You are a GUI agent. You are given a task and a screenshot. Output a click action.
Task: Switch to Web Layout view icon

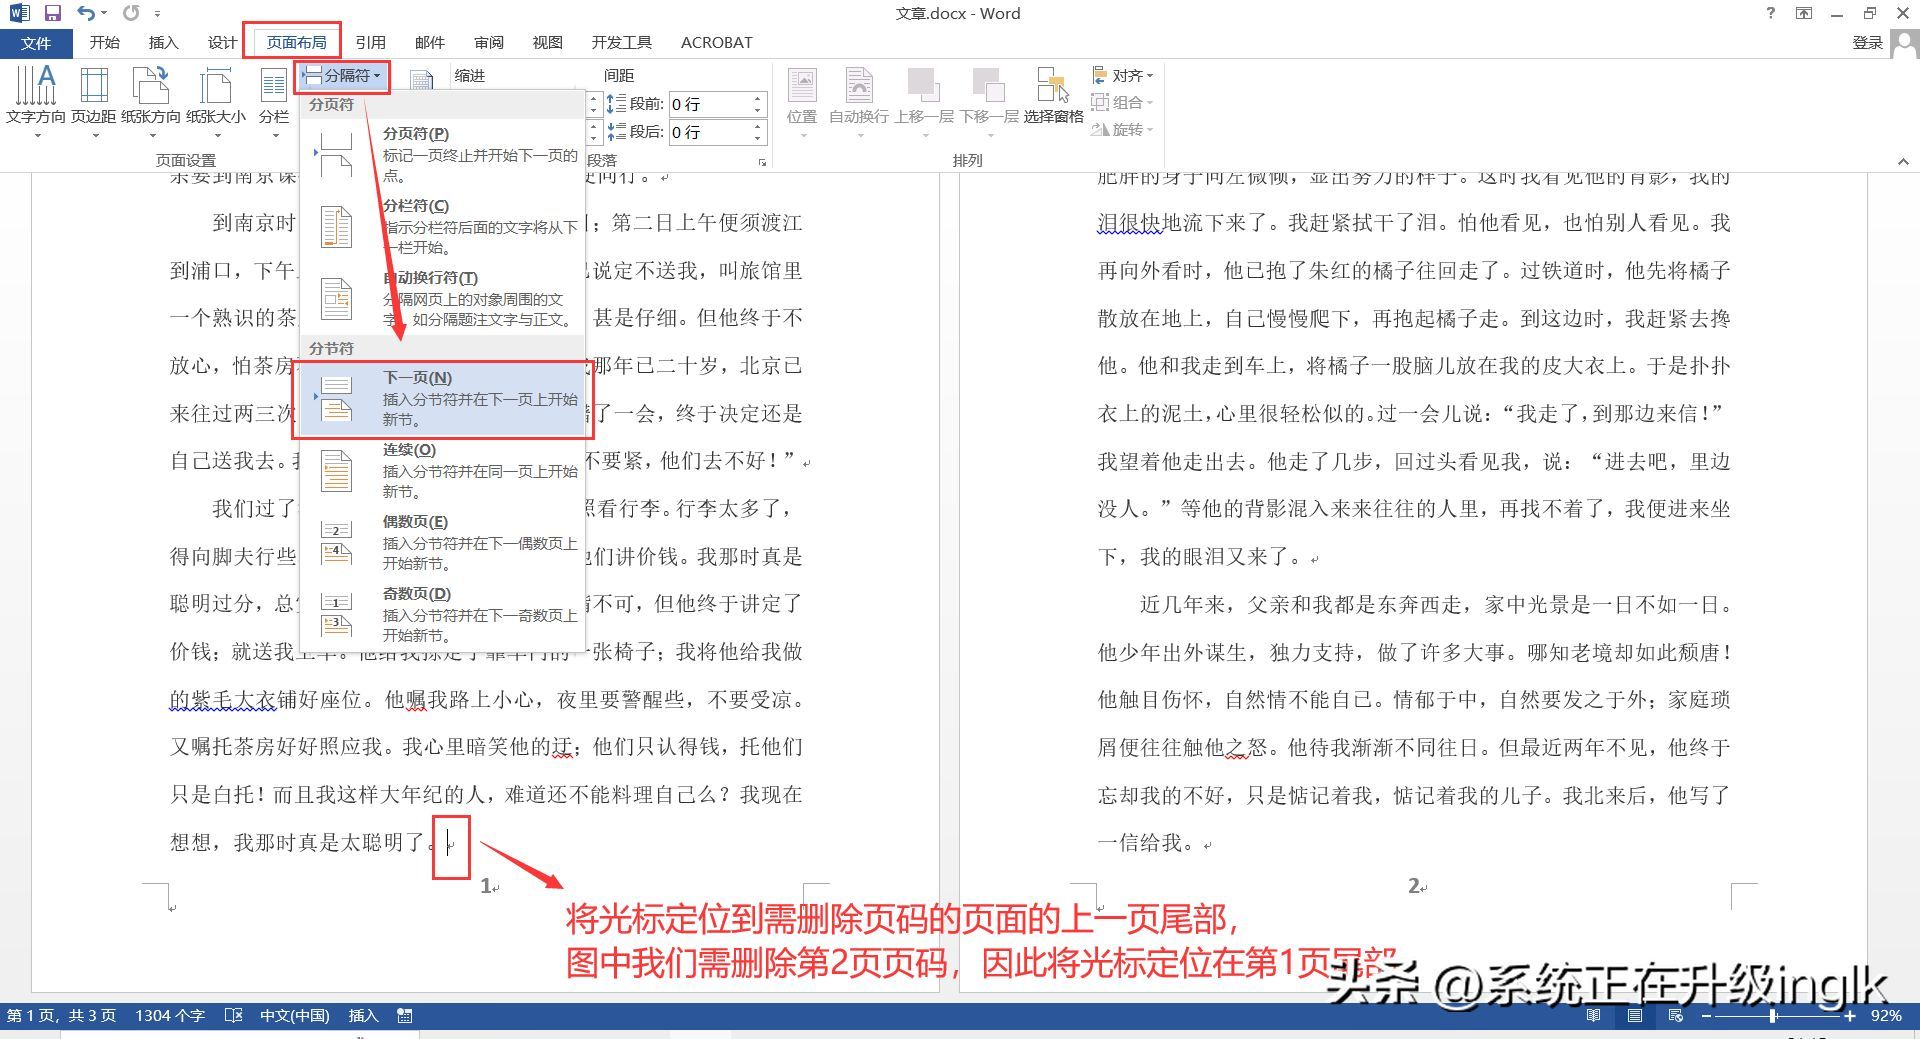click(1676, 1015)
